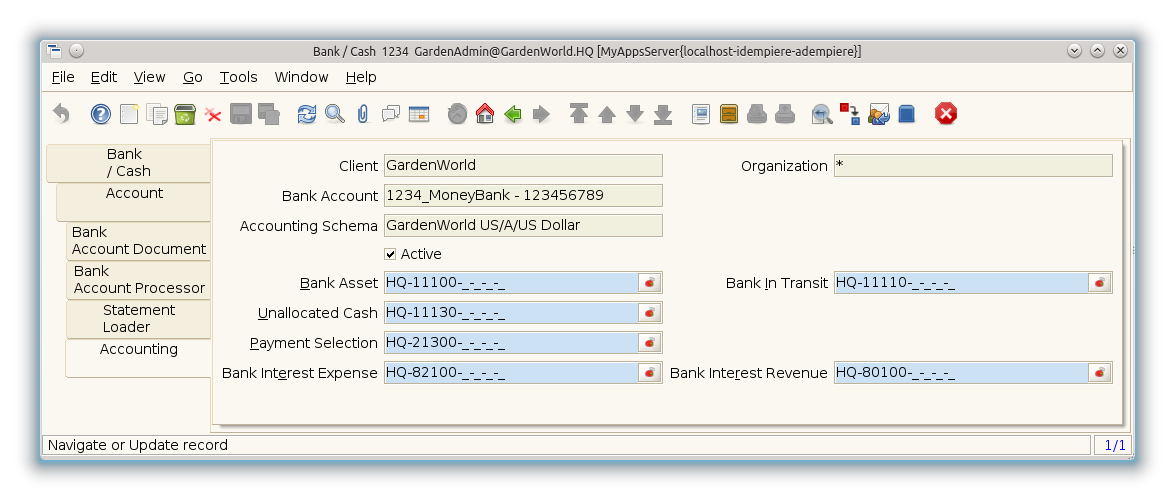Click the green back arrow icon
The width and height of the screenshot is (1175, 500).
click(x=513, y=114)
